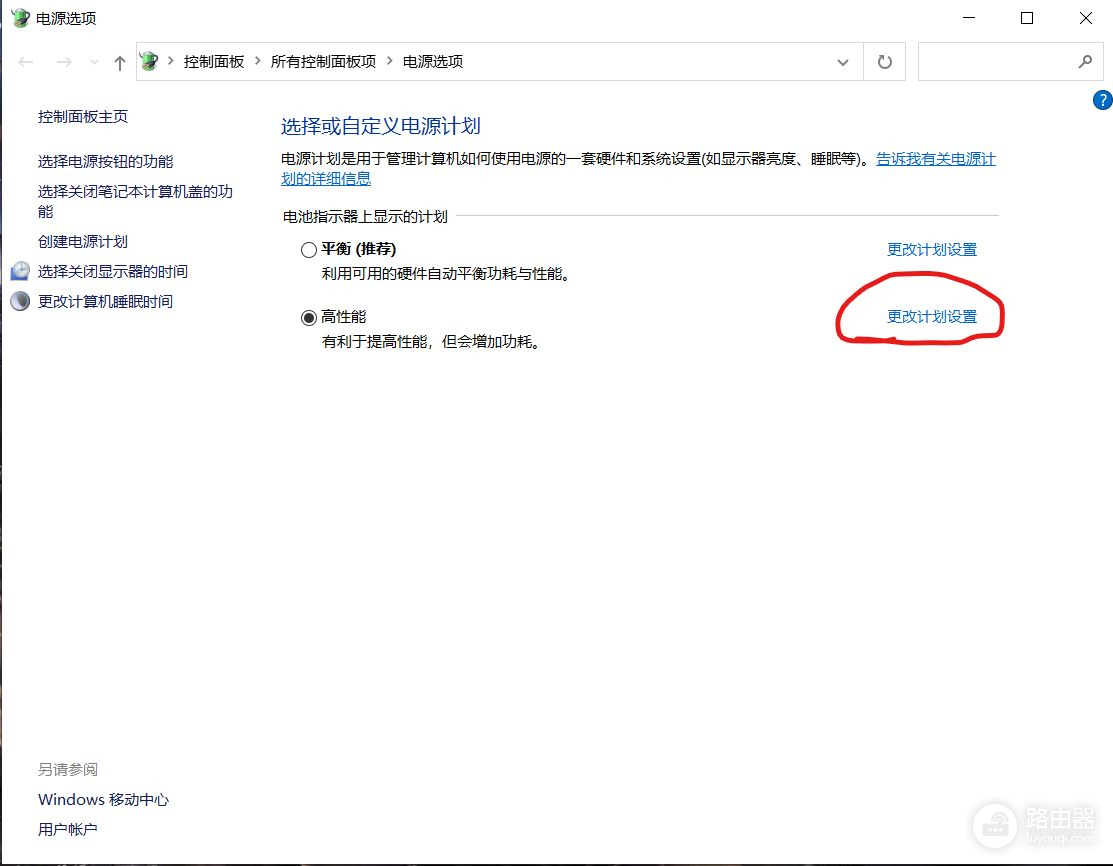1113x866 pixels.
Task: Select the 高性能 power plan
Action: 309,317
